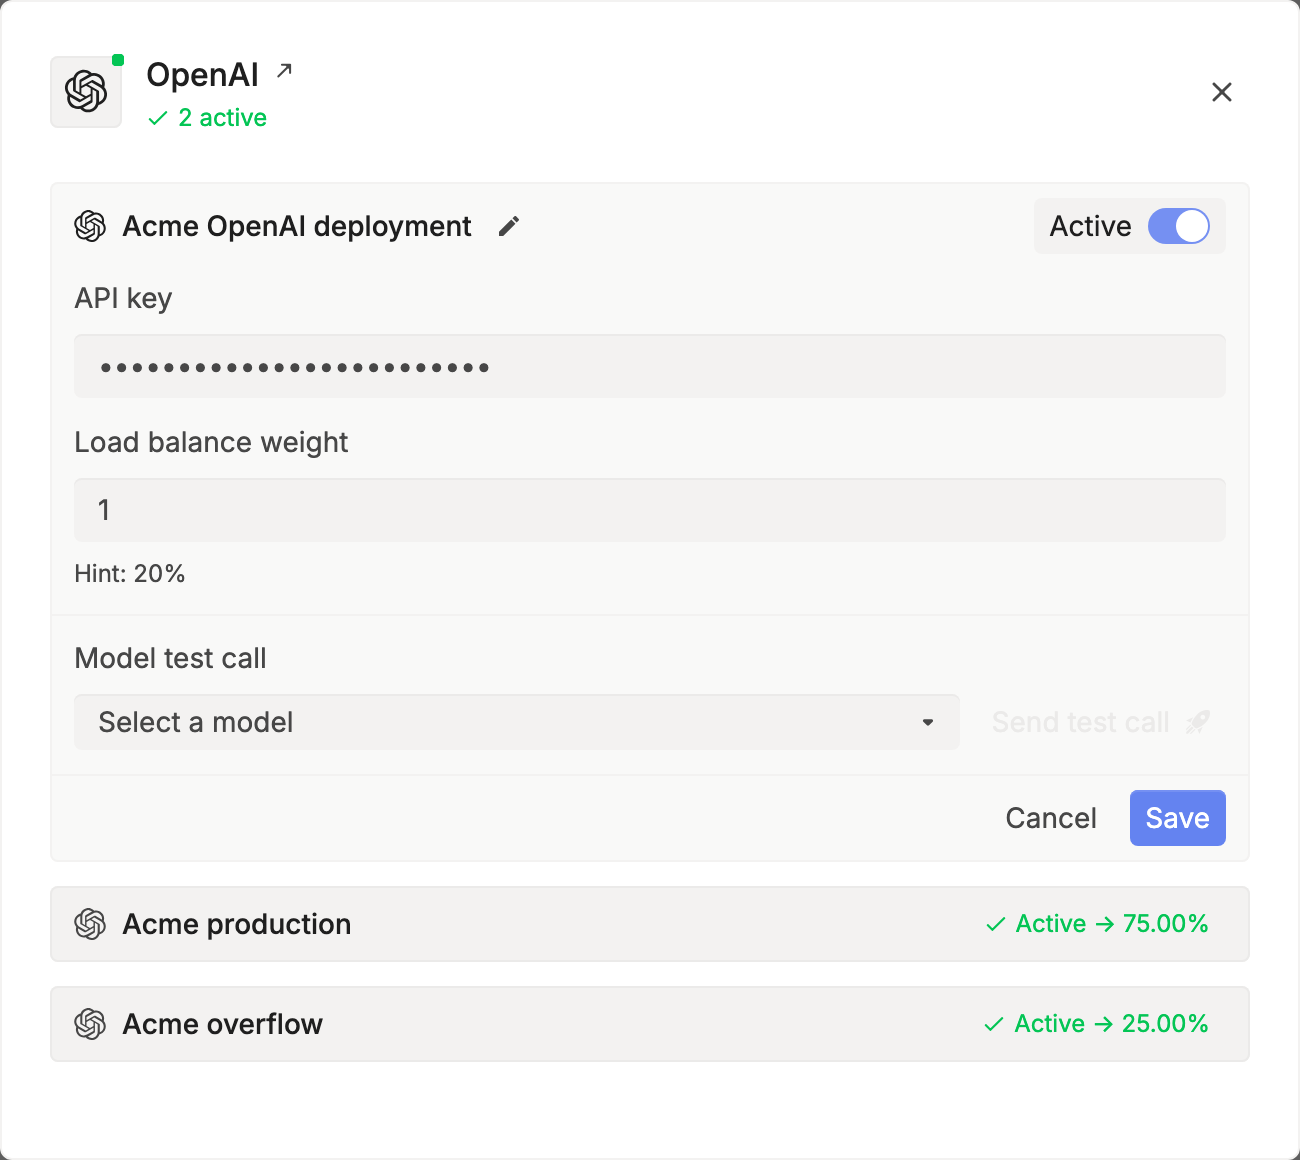Expand the Acme production deployment row

pyautogui.click(x=650, y=924)
